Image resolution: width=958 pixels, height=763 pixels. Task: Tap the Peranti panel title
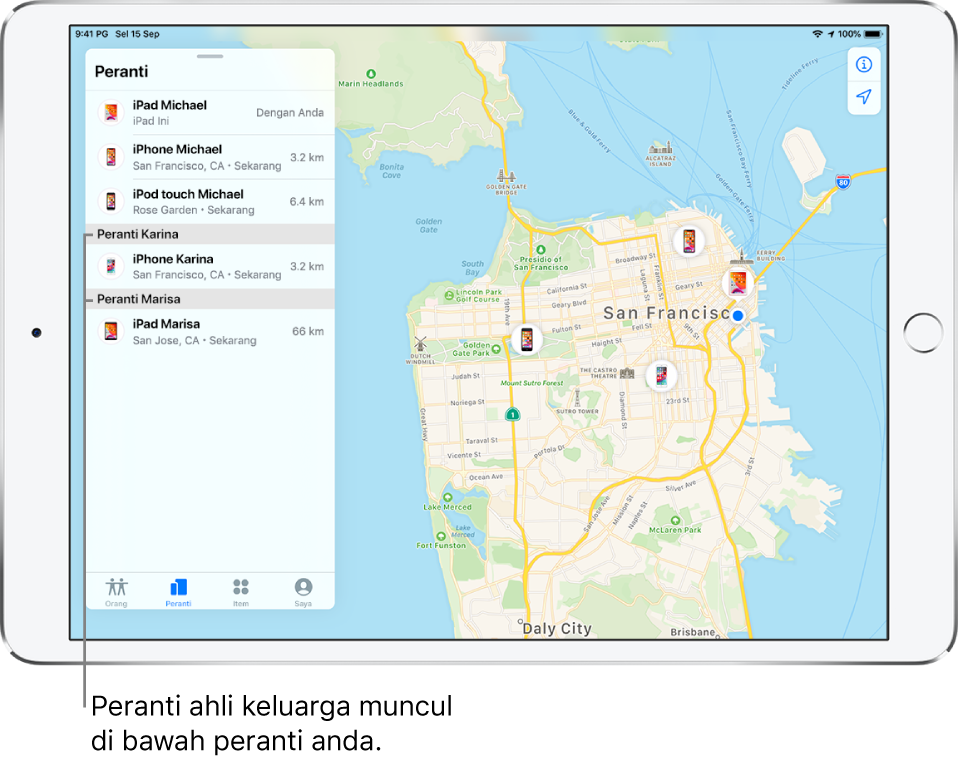click(x=122, y=71)
